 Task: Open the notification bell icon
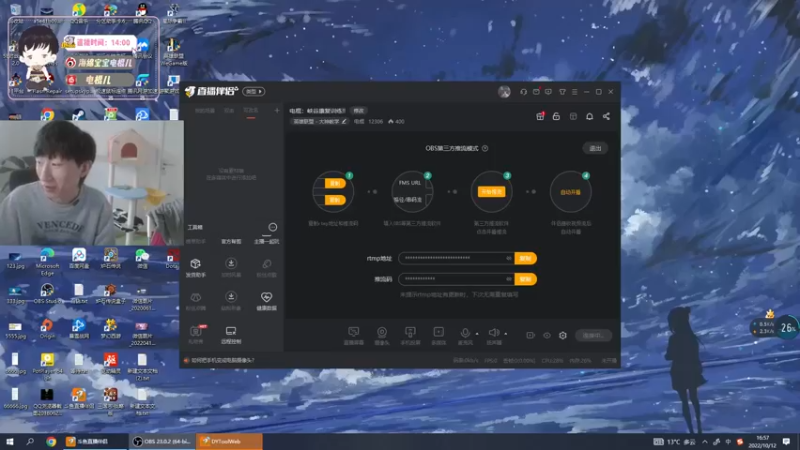[x=589, y=116]
